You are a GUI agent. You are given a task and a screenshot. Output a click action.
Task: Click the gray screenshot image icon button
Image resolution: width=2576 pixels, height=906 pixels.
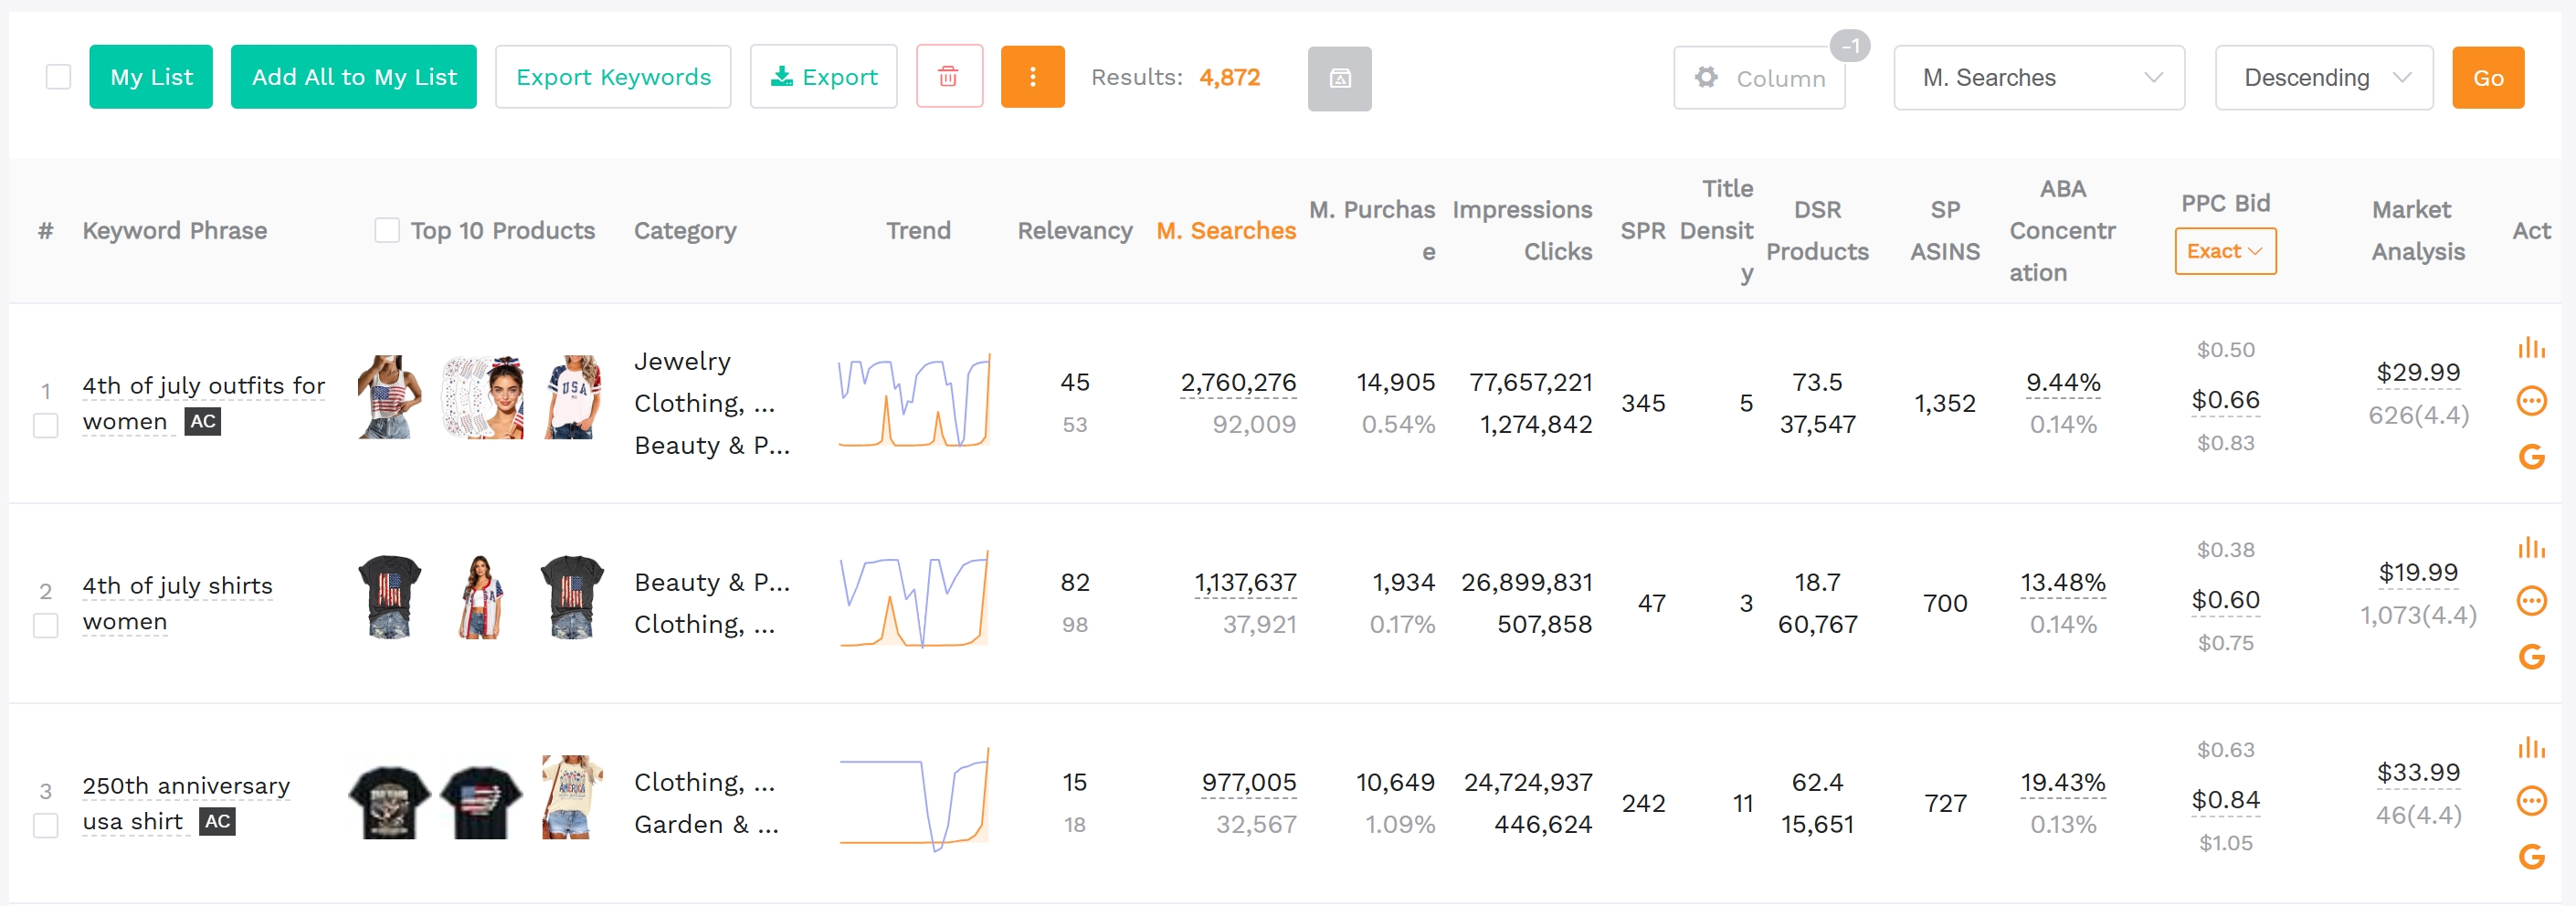point(1339,78)
